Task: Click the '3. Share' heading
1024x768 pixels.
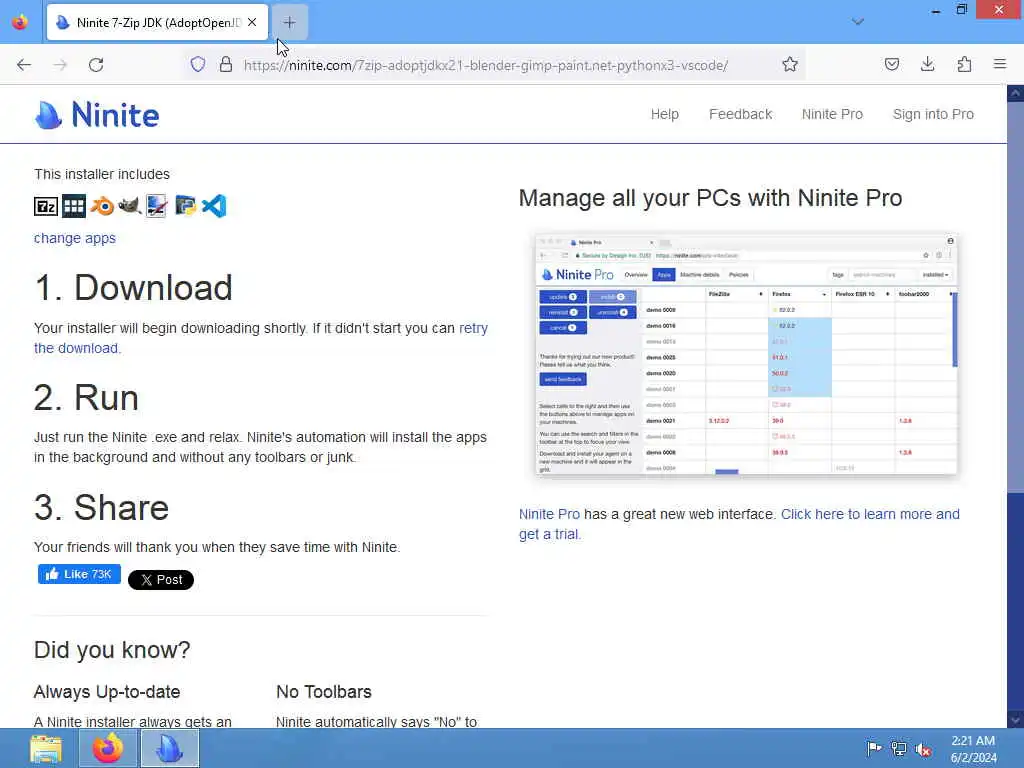Action: (101, 507)
